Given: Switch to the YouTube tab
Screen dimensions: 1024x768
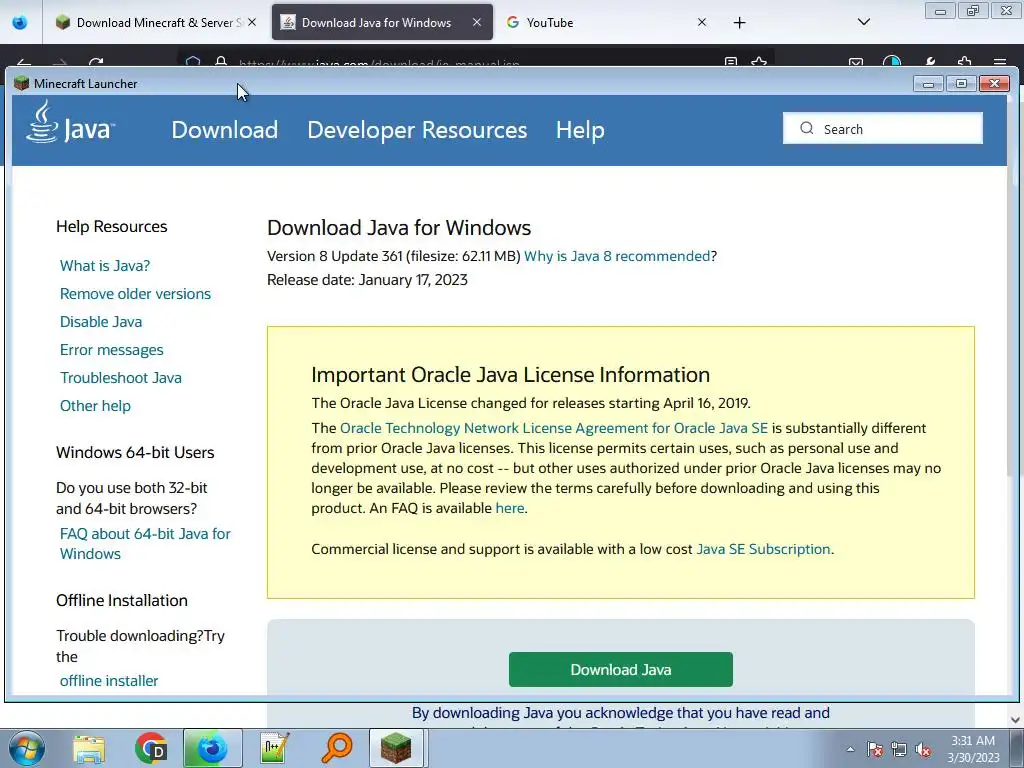Looking at the screenshot, I should (605, 22).
